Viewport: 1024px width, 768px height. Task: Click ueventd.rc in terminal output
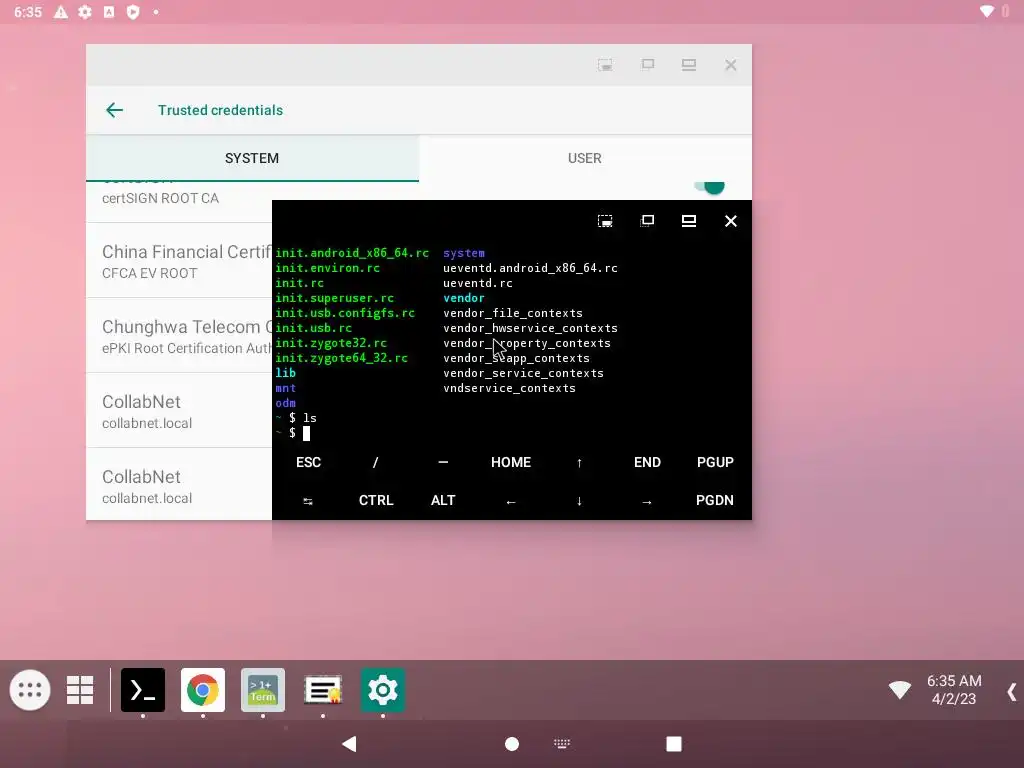[x=477, y=283]
